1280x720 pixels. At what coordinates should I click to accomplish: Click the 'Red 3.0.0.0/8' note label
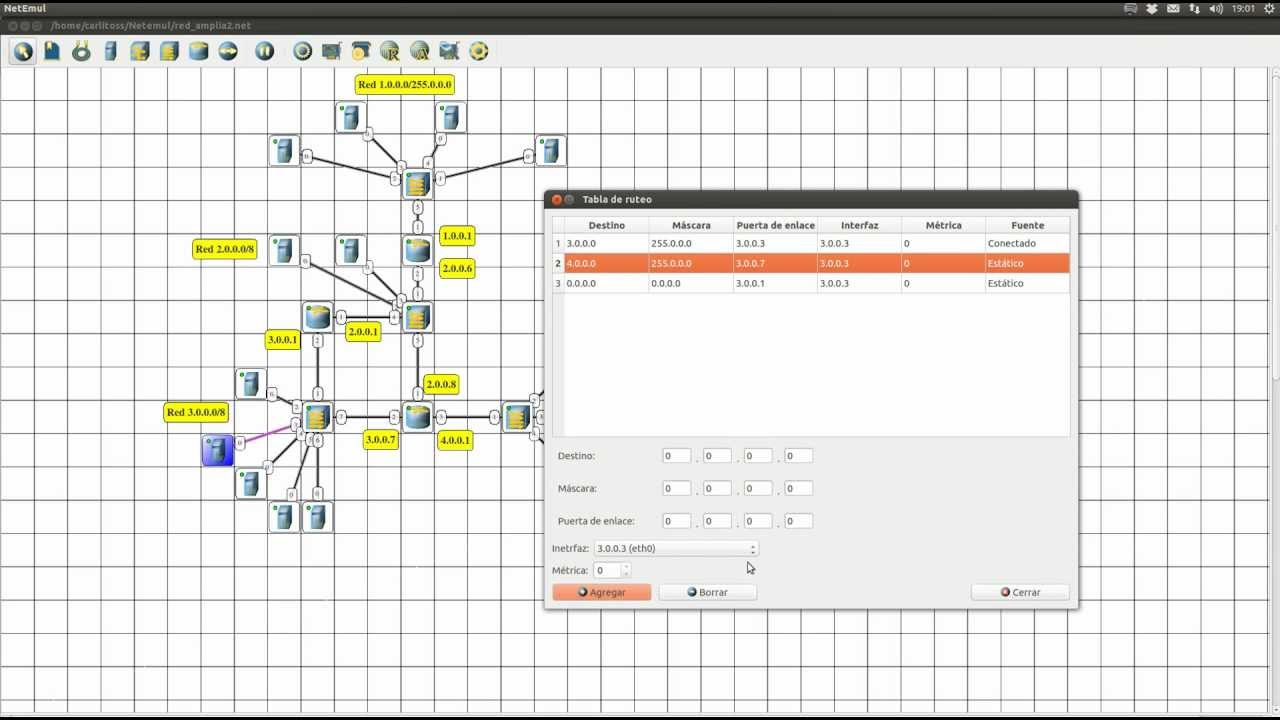click(197, 412)
